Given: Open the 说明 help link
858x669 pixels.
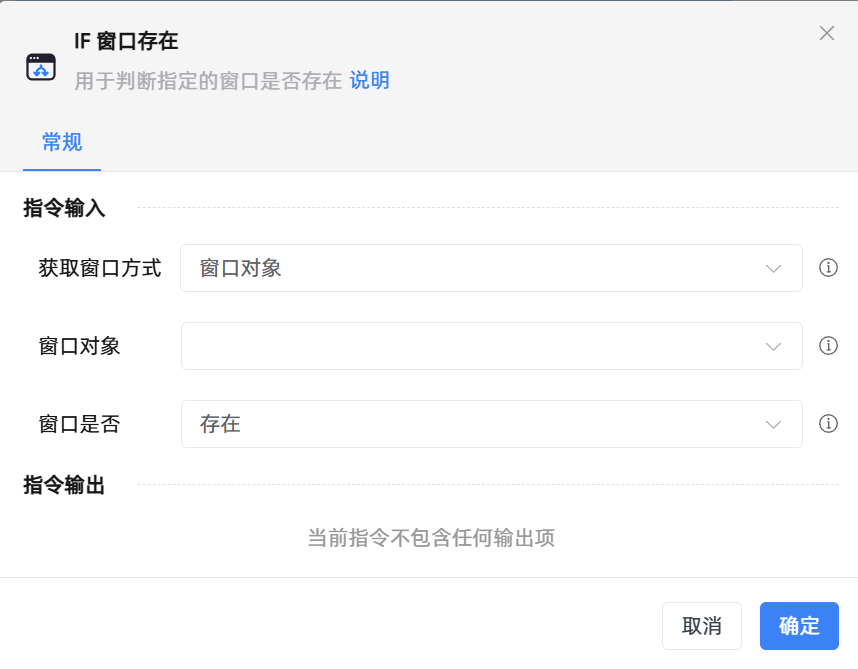Looking at the screenshot, I should 369,81.
